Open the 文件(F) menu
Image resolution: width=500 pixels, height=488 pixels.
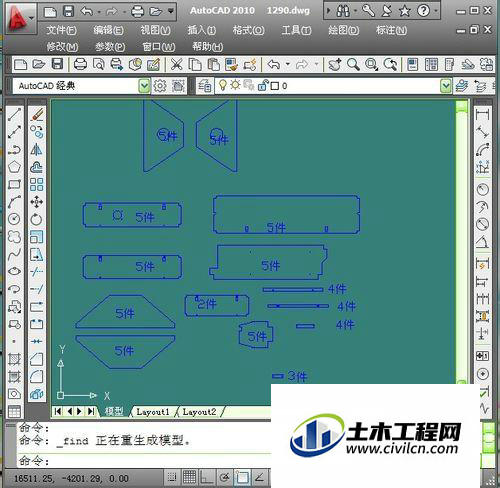click(x=61, y=30)
